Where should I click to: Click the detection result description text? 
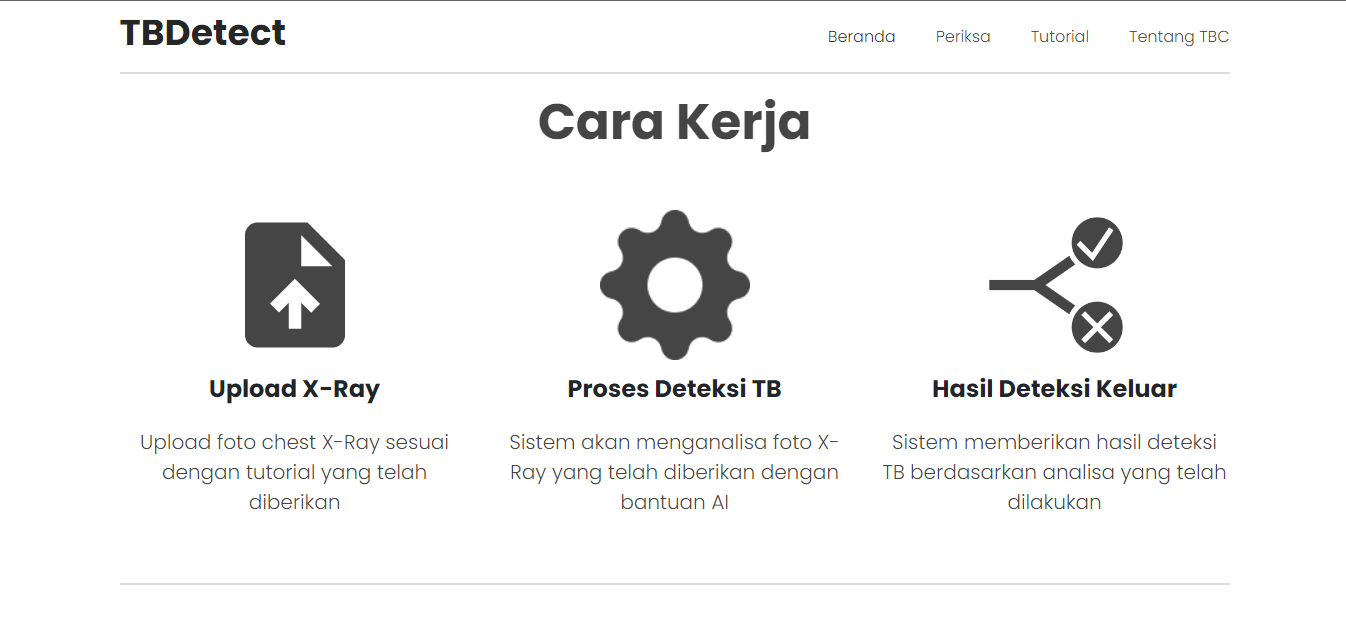click(1055, 471)
